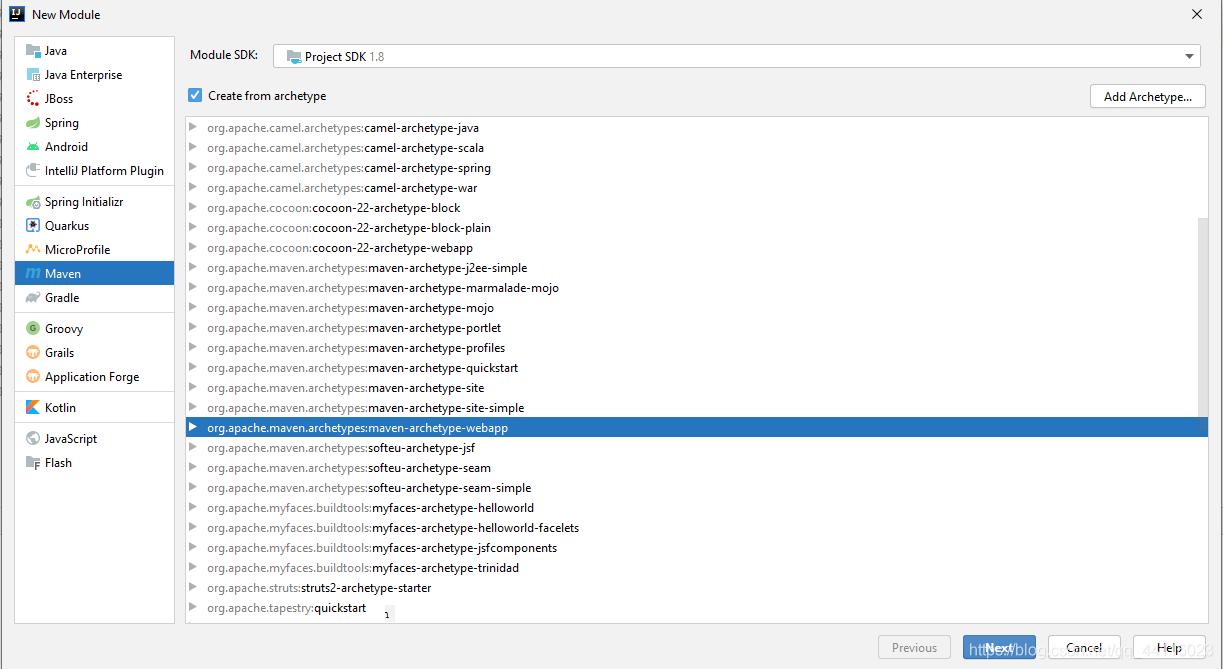Select the Maven module type
This screenshot has height=669, width=1223.
click(63, 274)
